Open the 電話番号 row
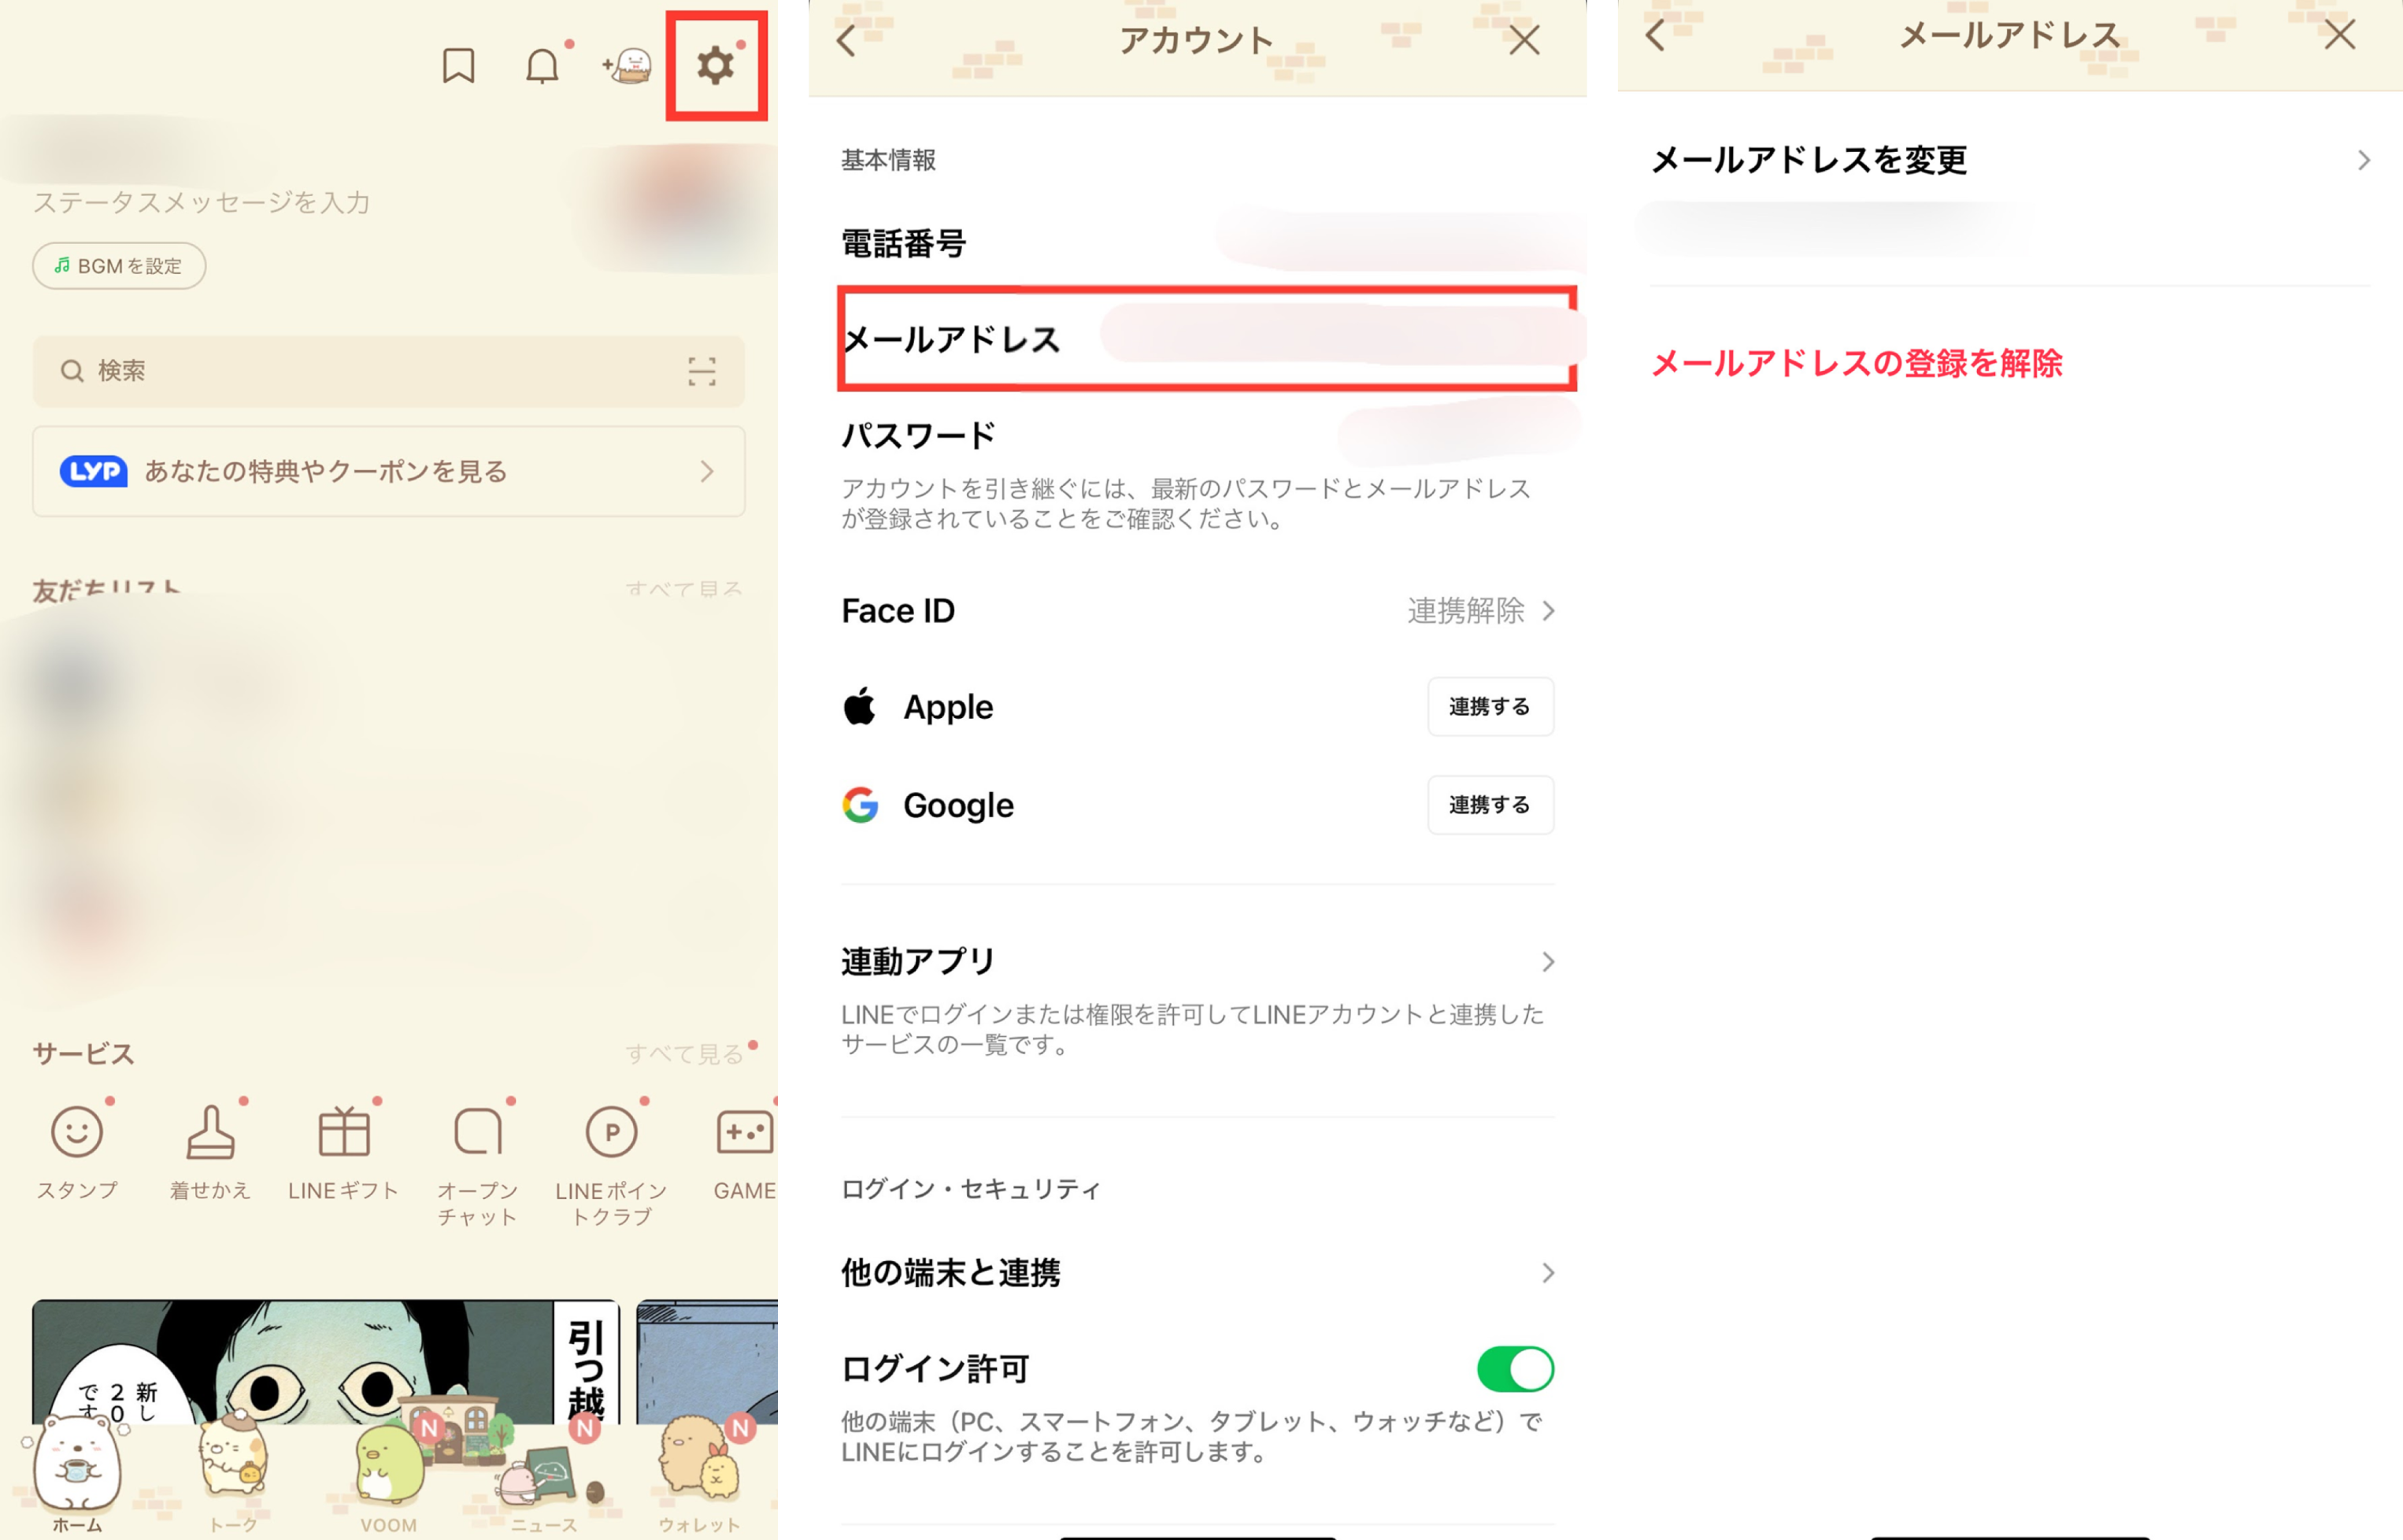 [x=1198, y=244]
